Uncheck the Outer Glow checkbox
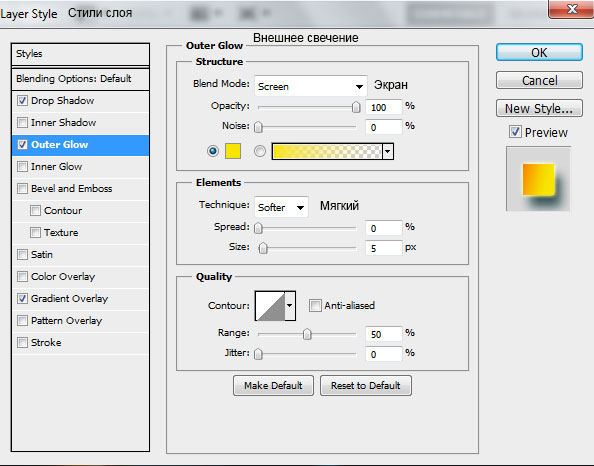The height and width of the screenshot is (466, 594). pyautogui.click(x=22, y=145)
